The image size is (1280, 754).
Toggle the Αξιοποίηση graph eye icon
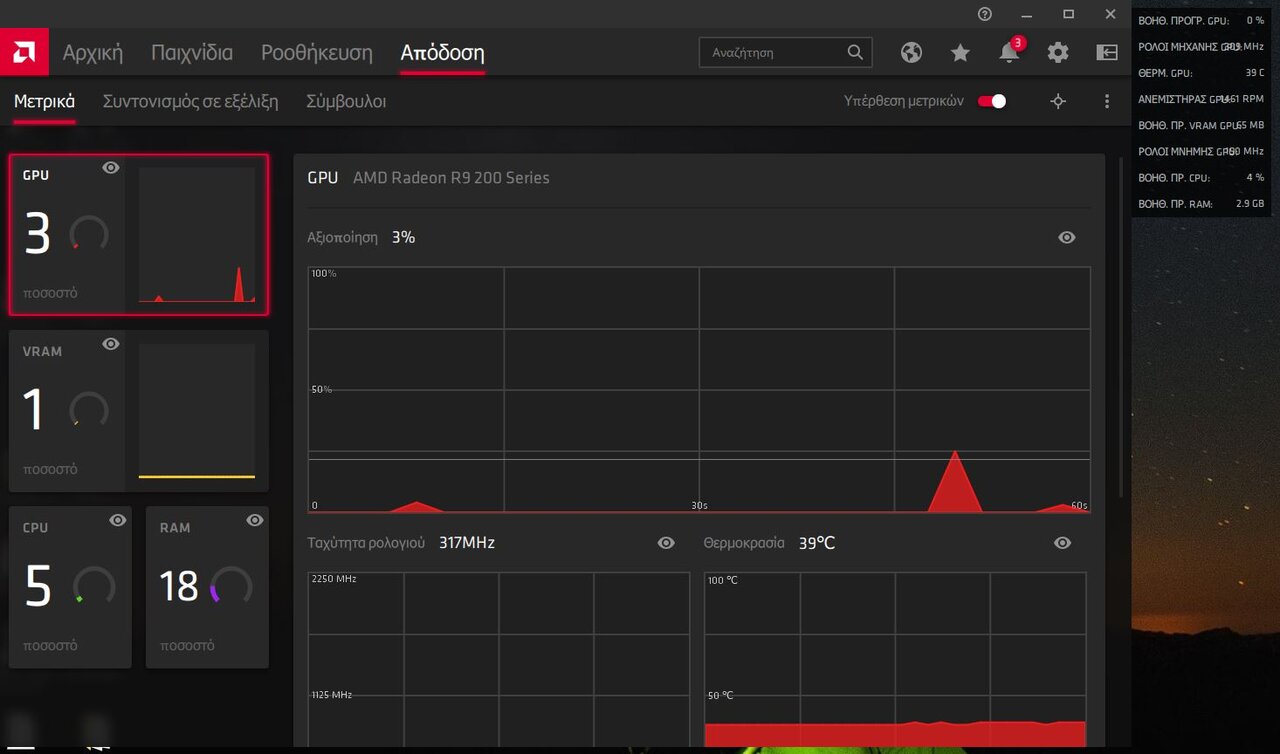coord(1067,237)
